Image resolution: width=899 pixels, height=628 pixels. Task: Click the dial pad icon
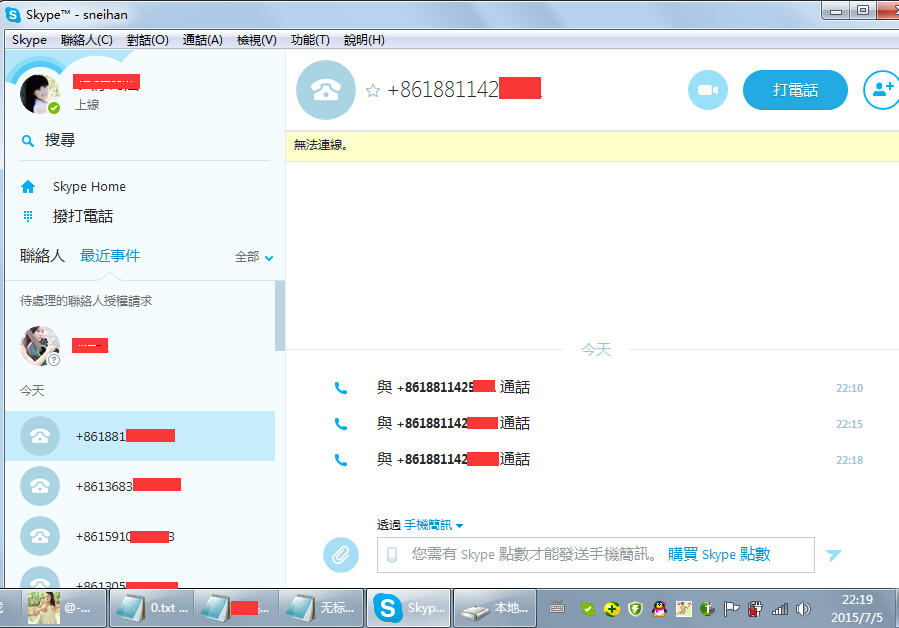coord(28,216)
